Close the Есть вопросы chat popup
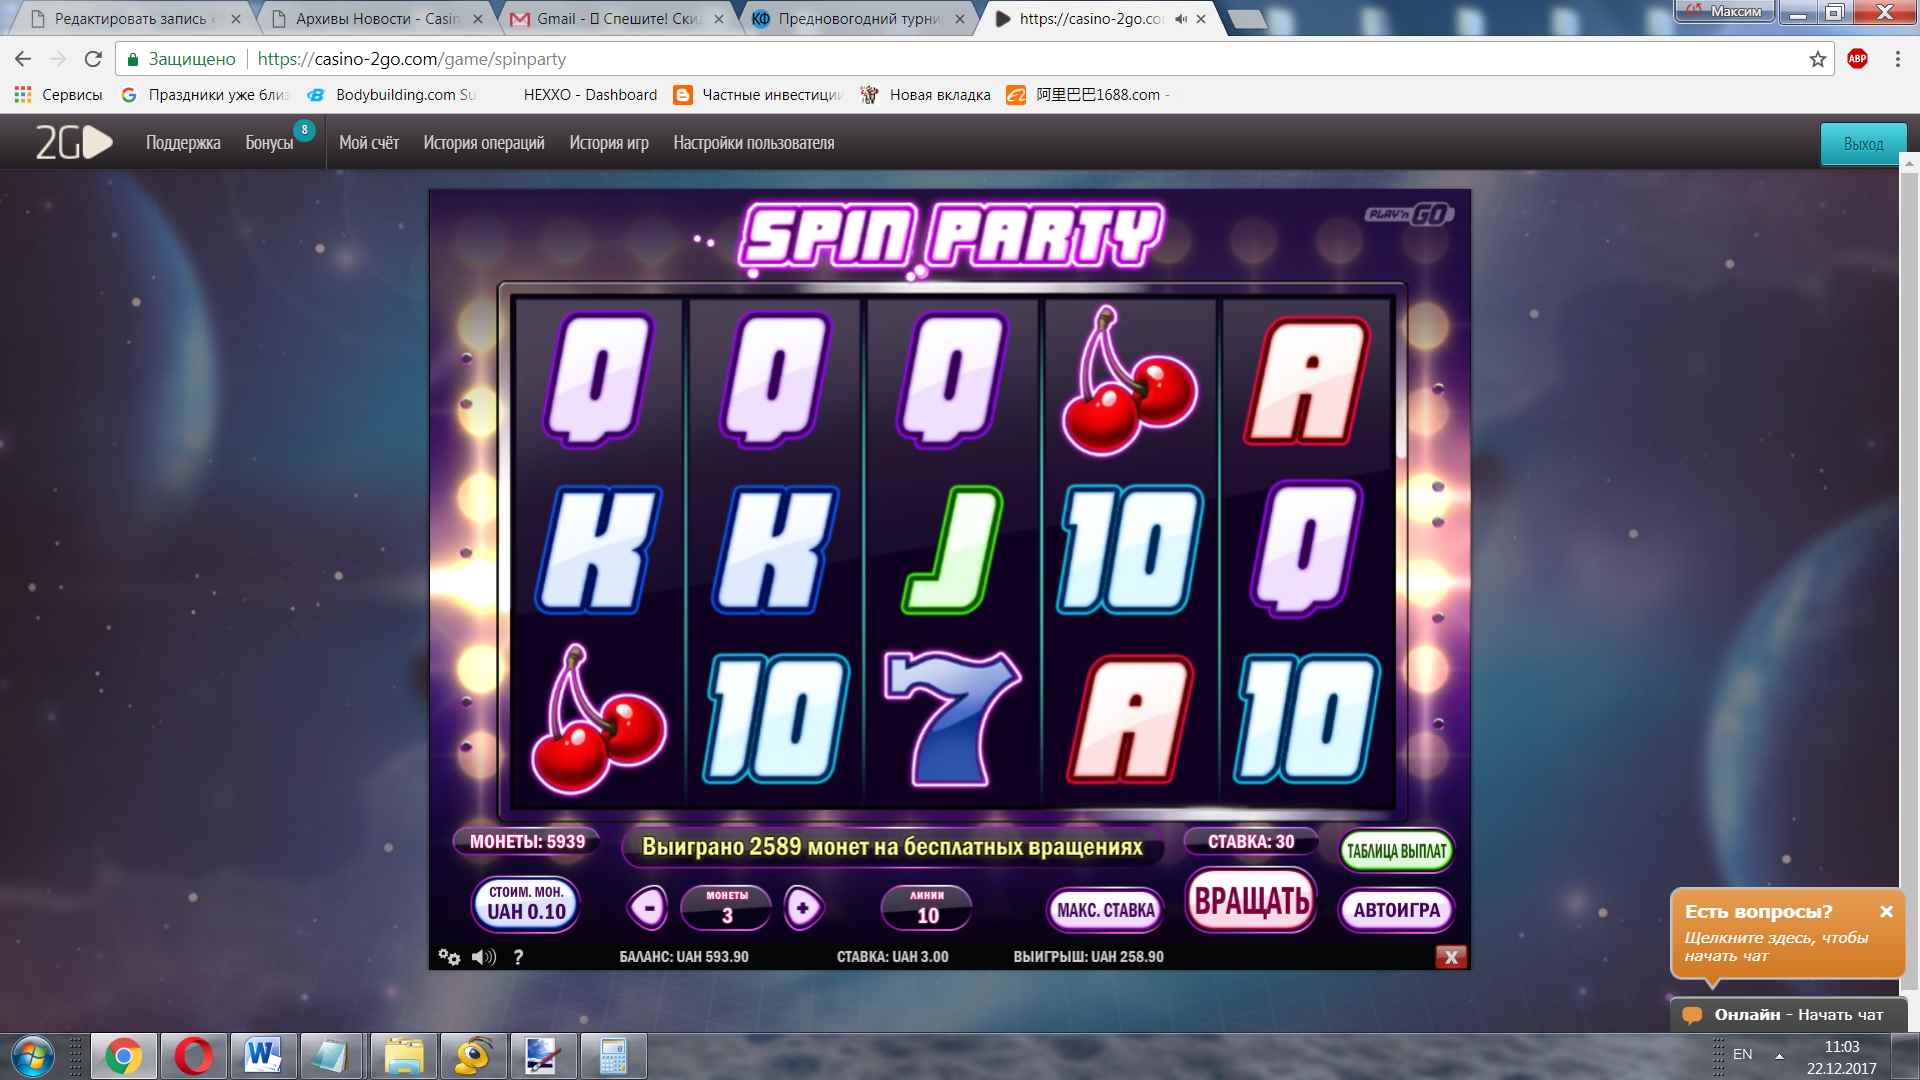 pyautogui.click(x=1886, y=912)
